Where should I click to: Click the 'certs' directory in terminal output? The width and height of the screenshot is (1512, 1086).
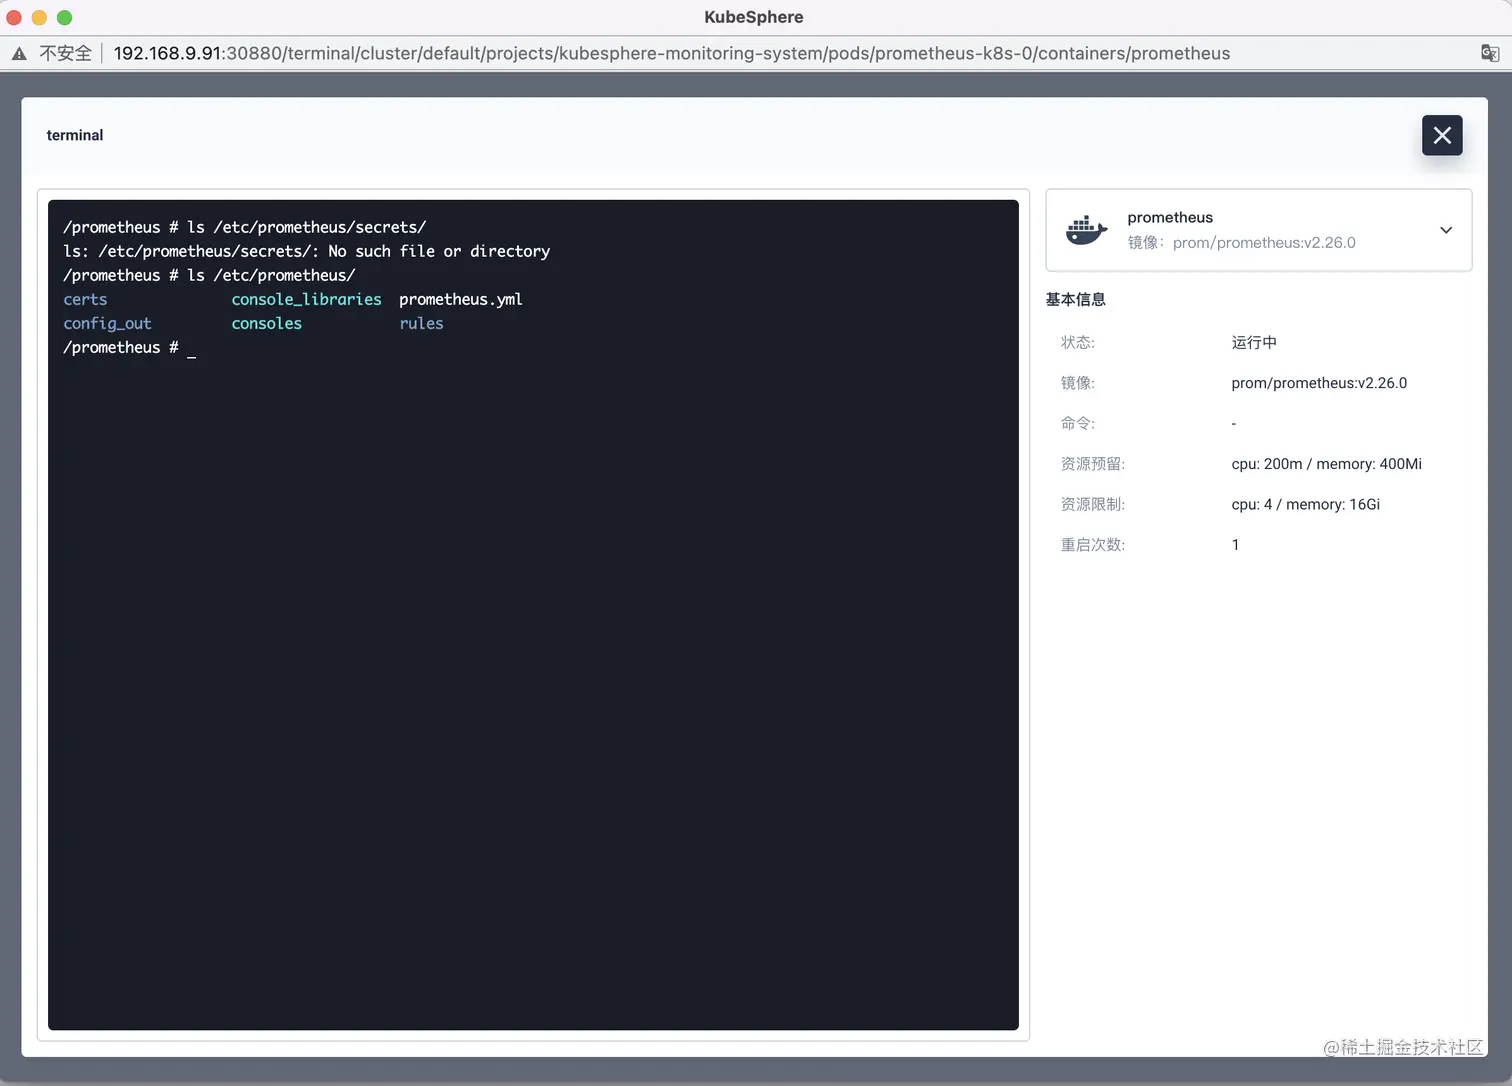[x=85, y=299]
